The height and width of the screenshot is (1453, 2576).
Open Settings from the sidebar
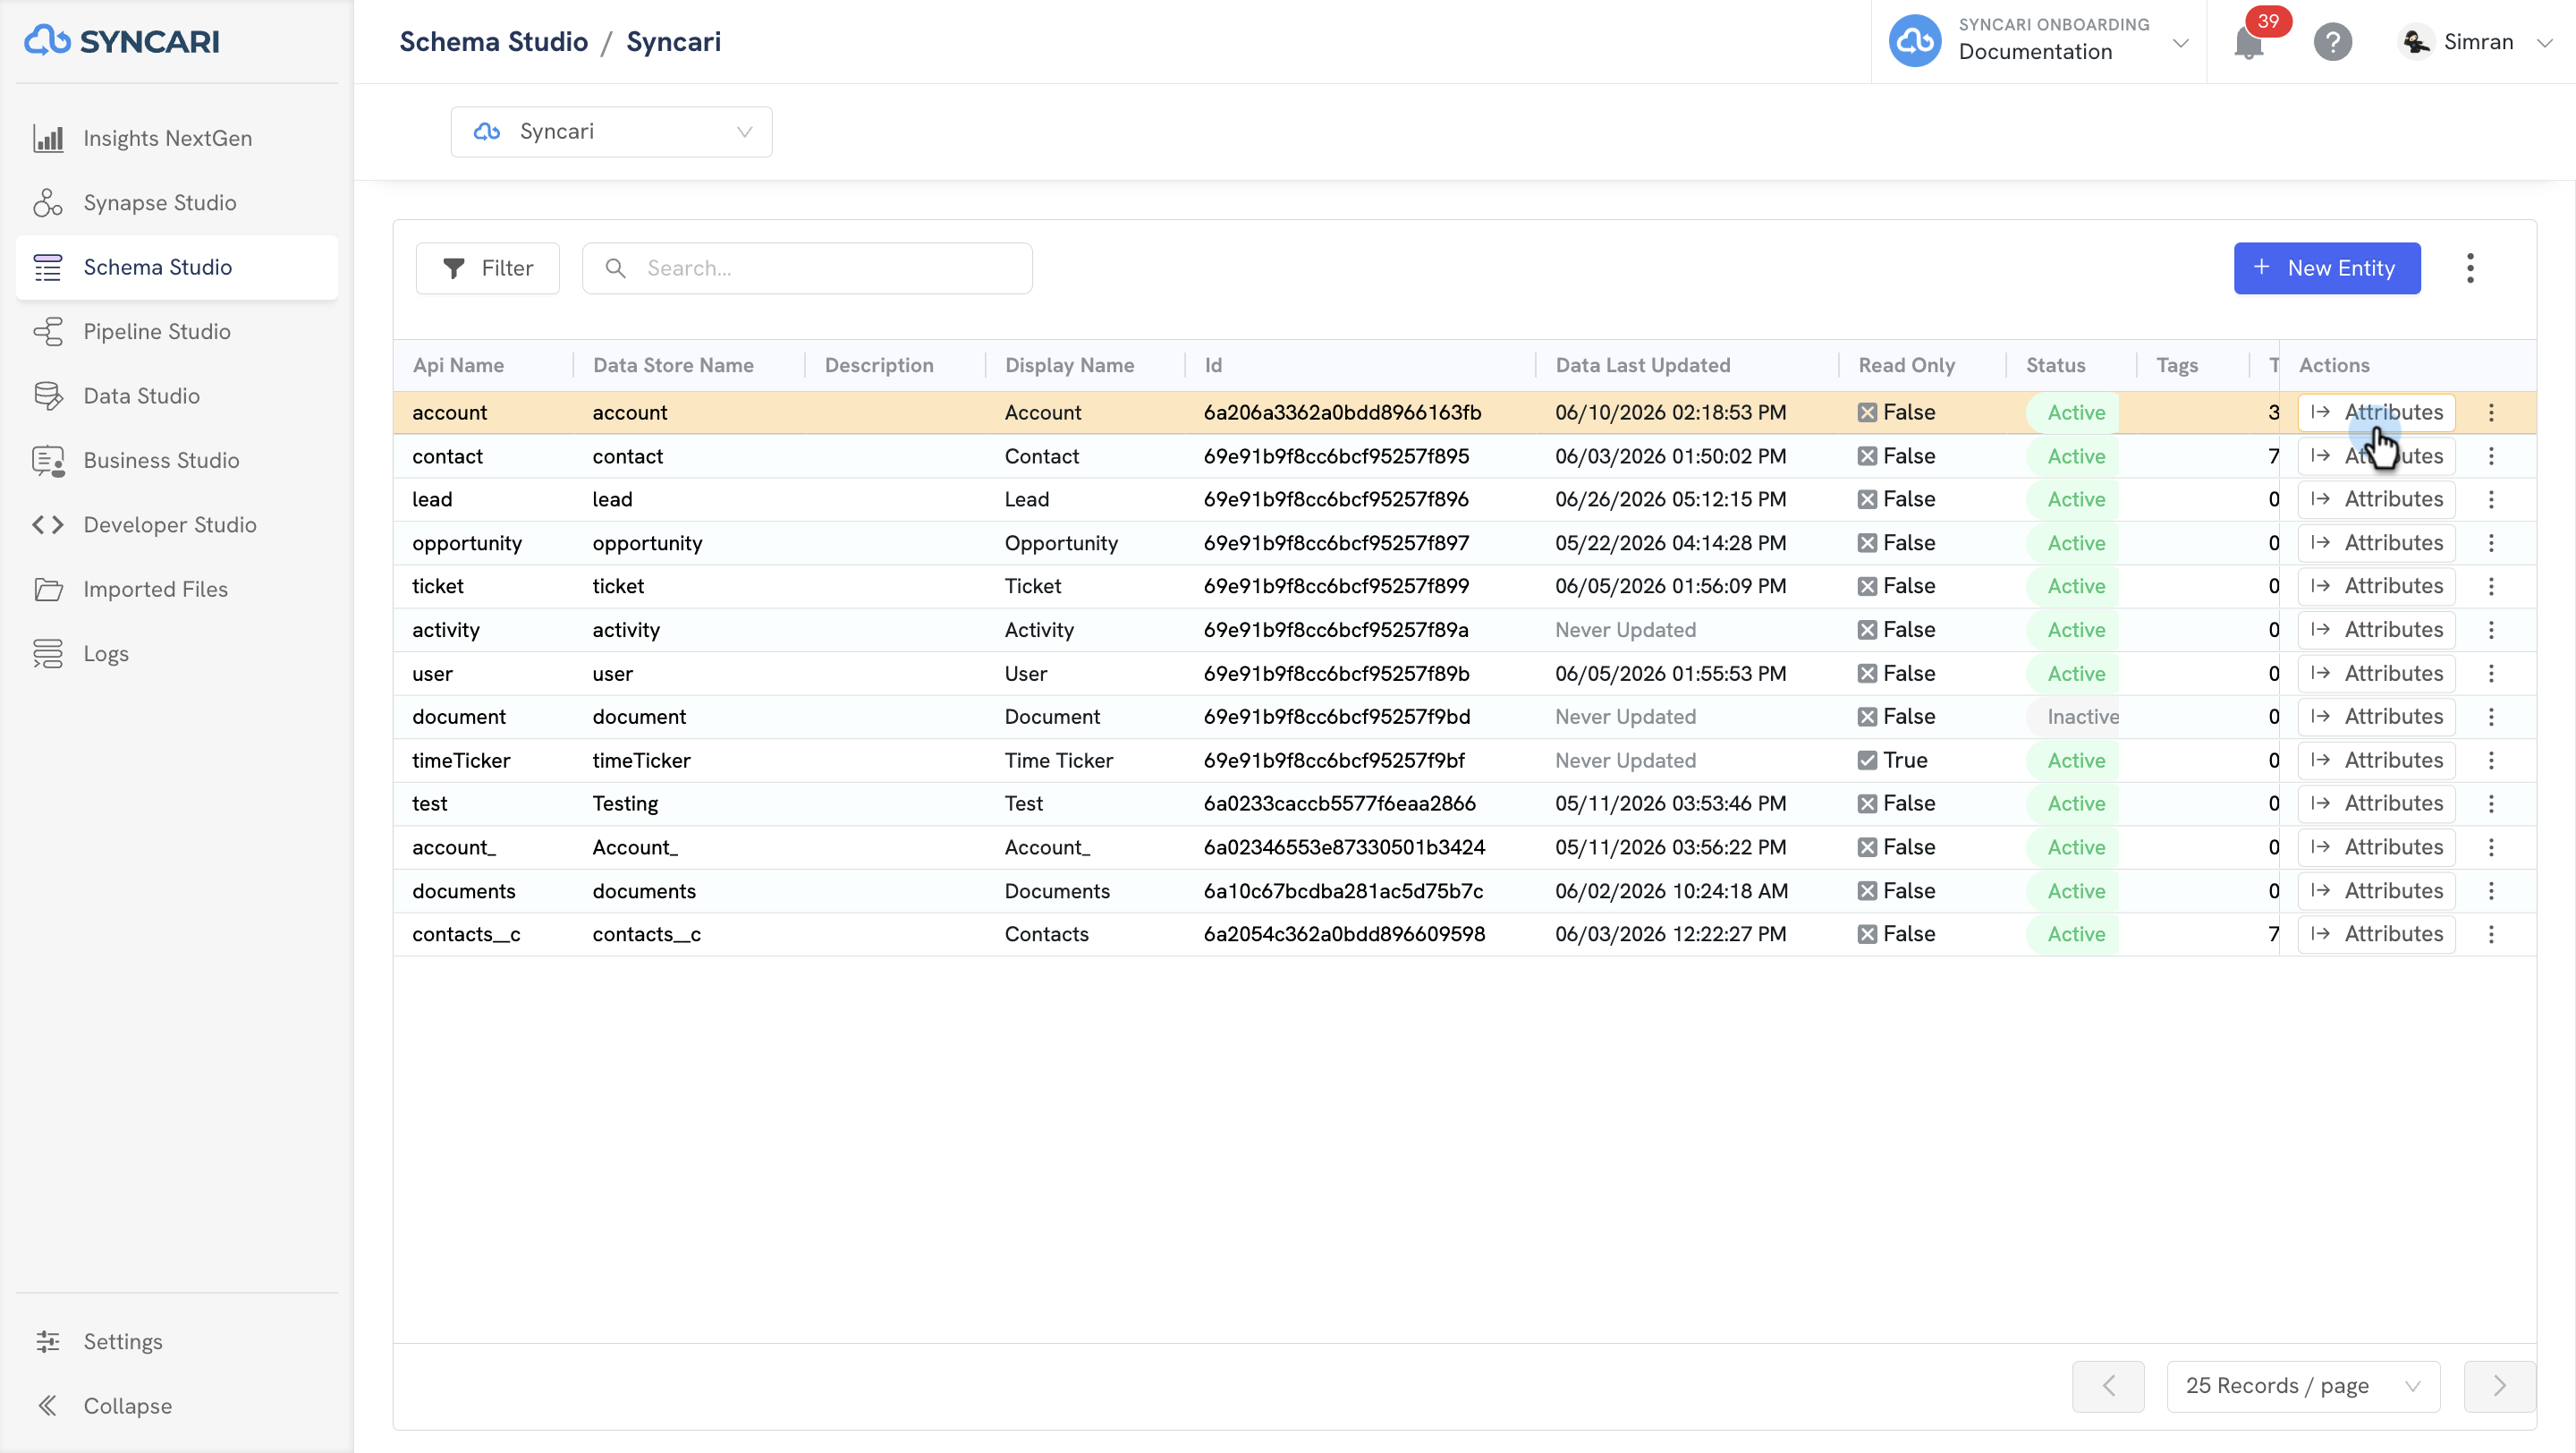tap(177, 1341)
